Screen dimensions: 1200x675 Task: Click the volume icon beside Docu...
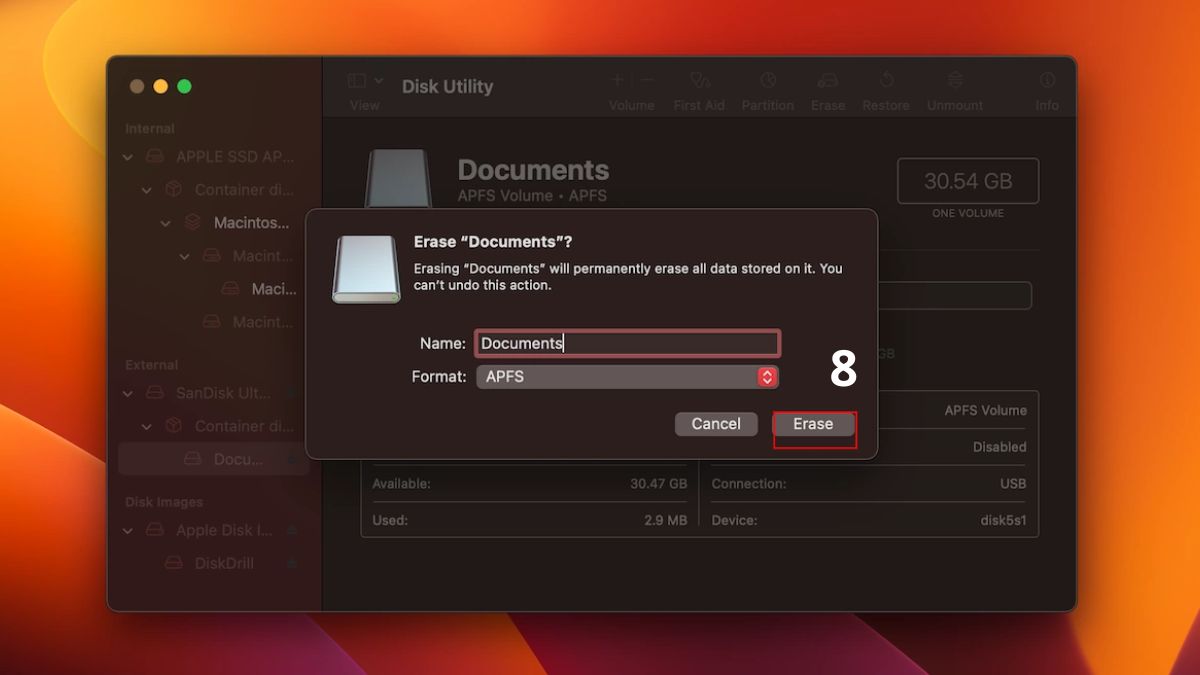[x=193, y=459]
